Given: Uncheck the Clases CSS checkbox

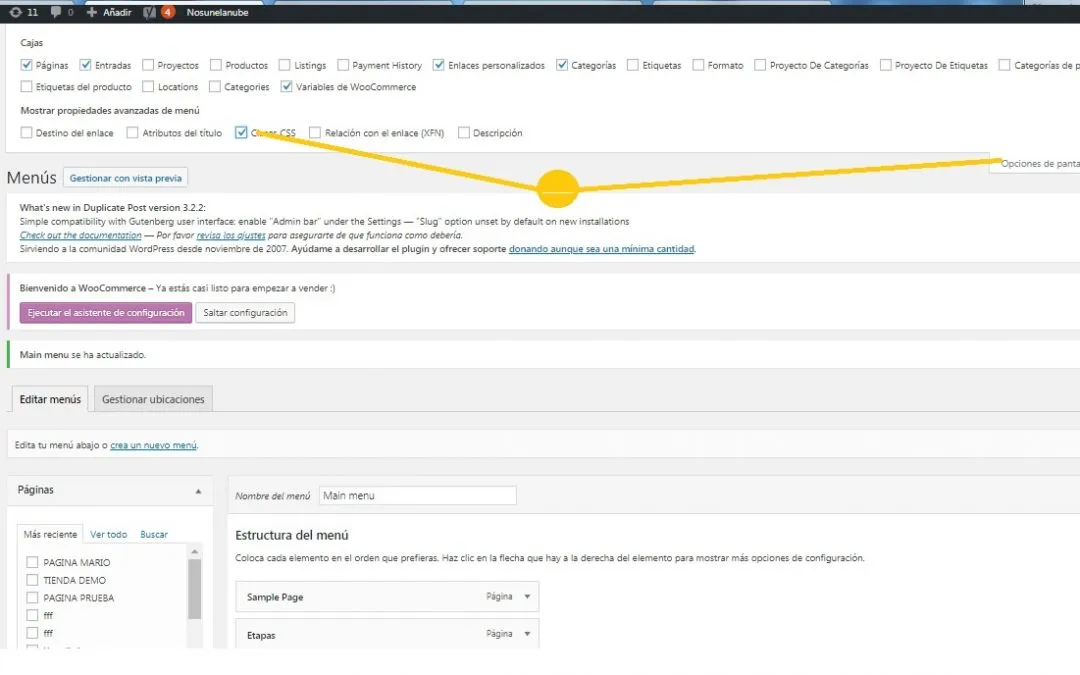Looking at the screenshot, I should (x=242, y=132).
